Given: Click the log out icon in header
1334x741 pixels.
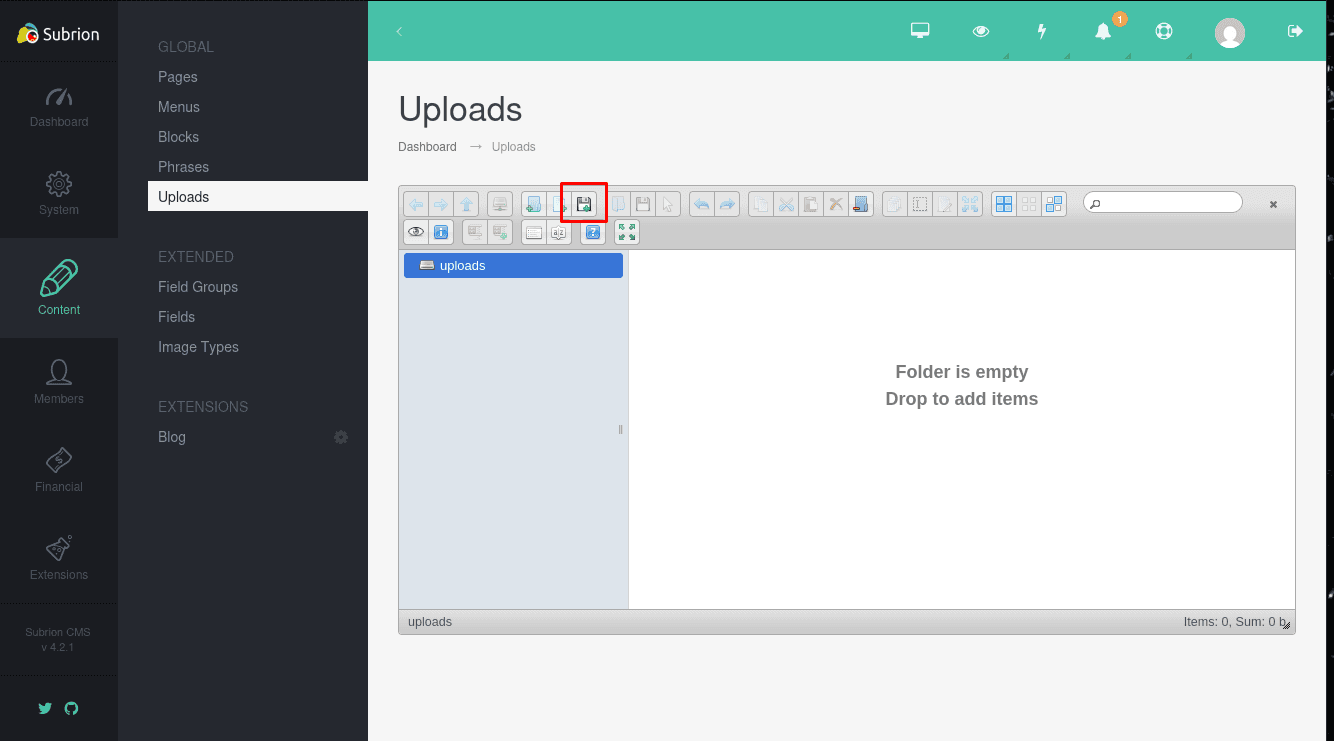Looking at the screenshot, I should [1295, 31].
